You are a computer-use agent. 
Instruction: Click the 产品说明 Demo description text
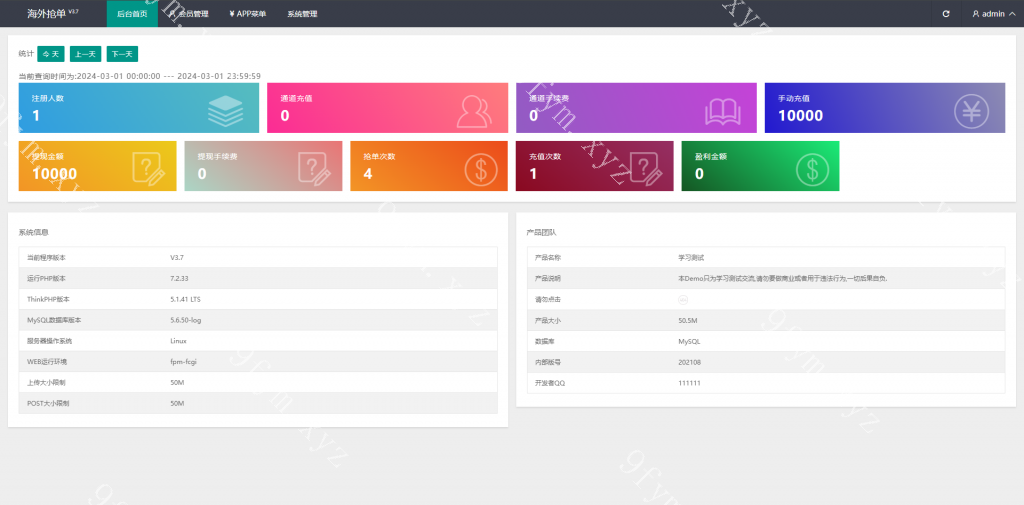(783, 278)
